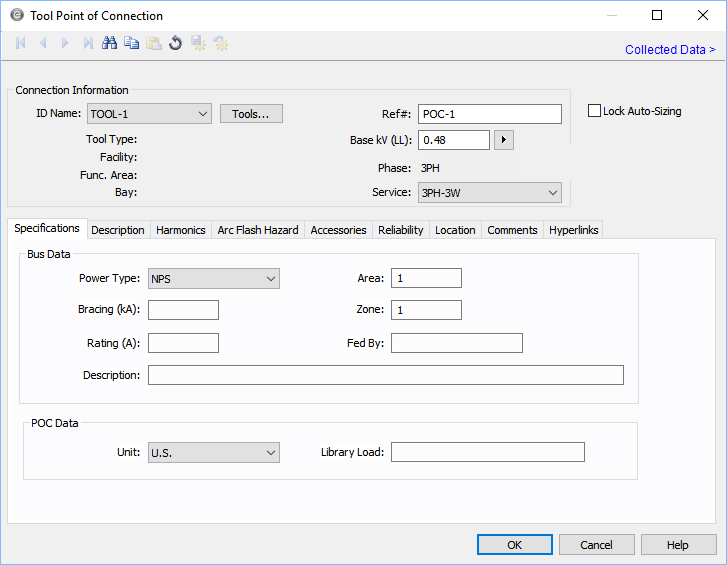Viewport: 727px width, 565px height.
Task: Go to previous record arrow
Action: coord(43,43)
